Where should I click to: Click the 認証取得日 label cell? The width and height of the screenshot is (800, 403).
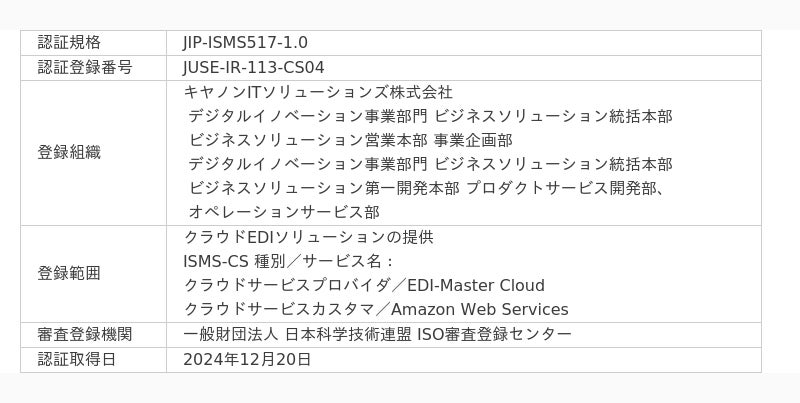[77, 359]
